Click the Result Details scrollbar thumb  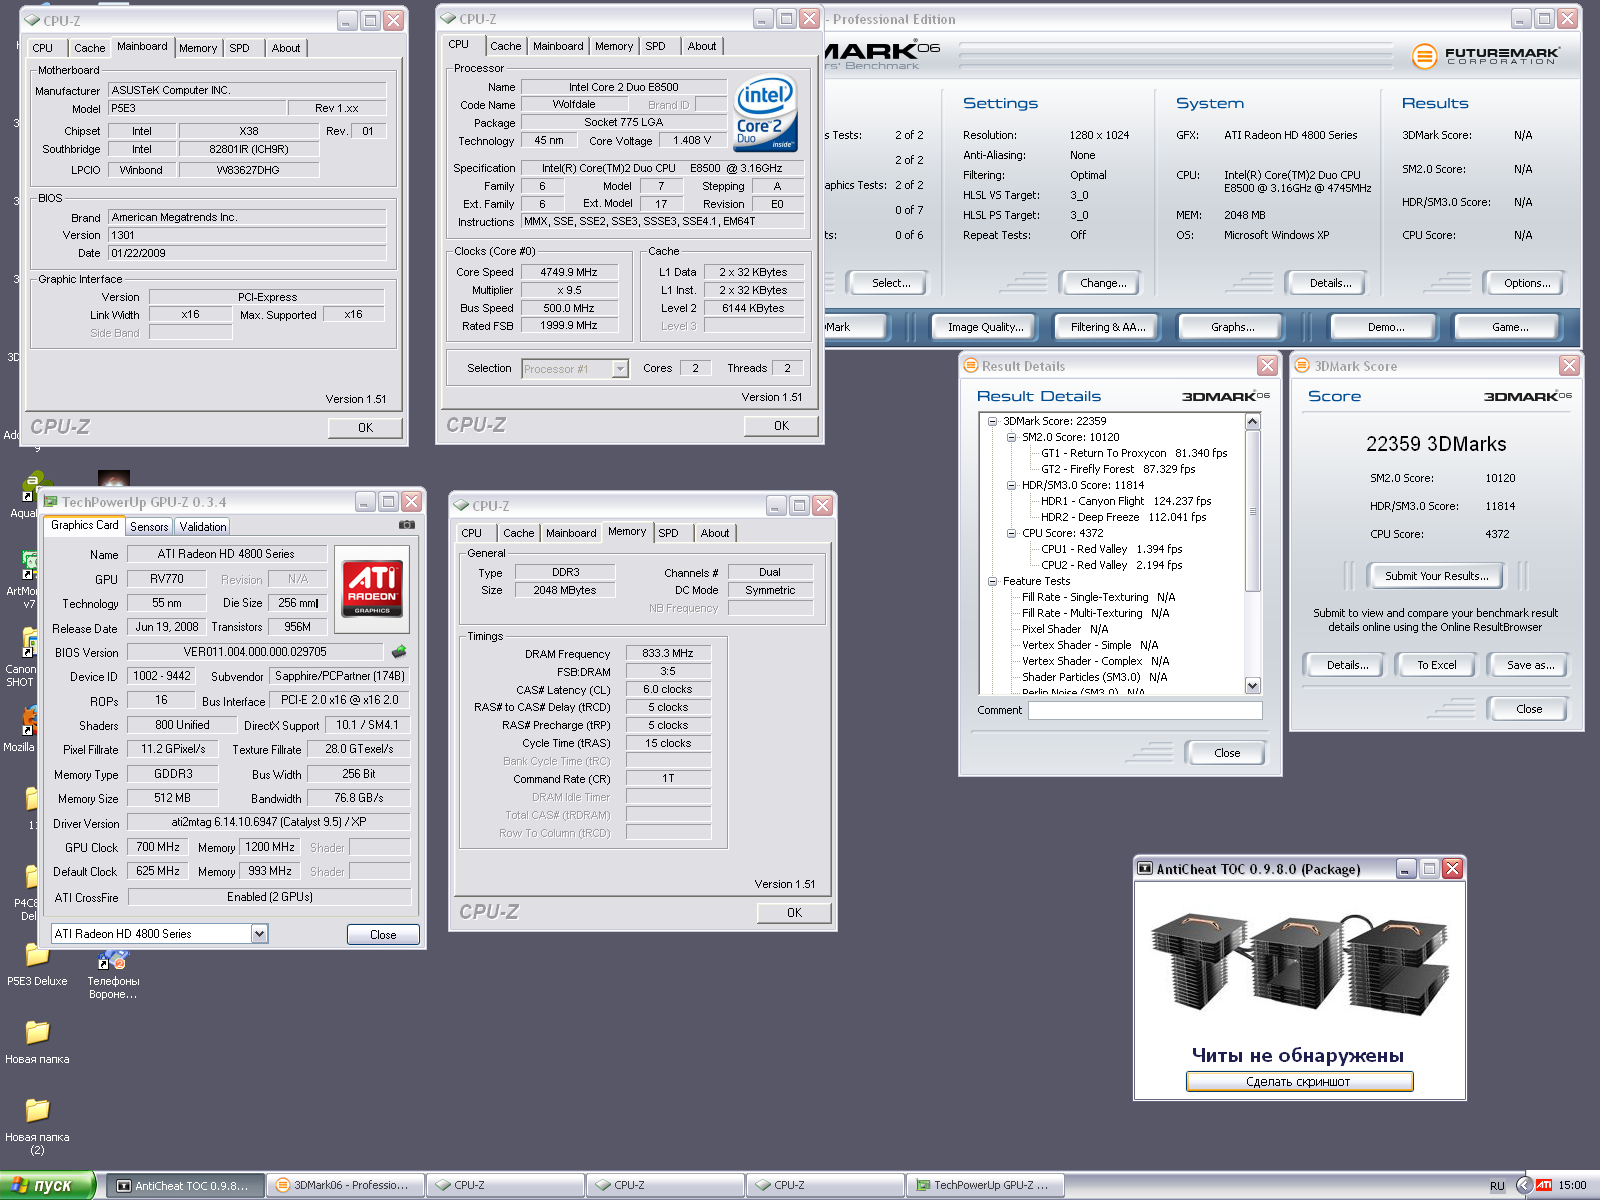click(x=1253, y=510)
